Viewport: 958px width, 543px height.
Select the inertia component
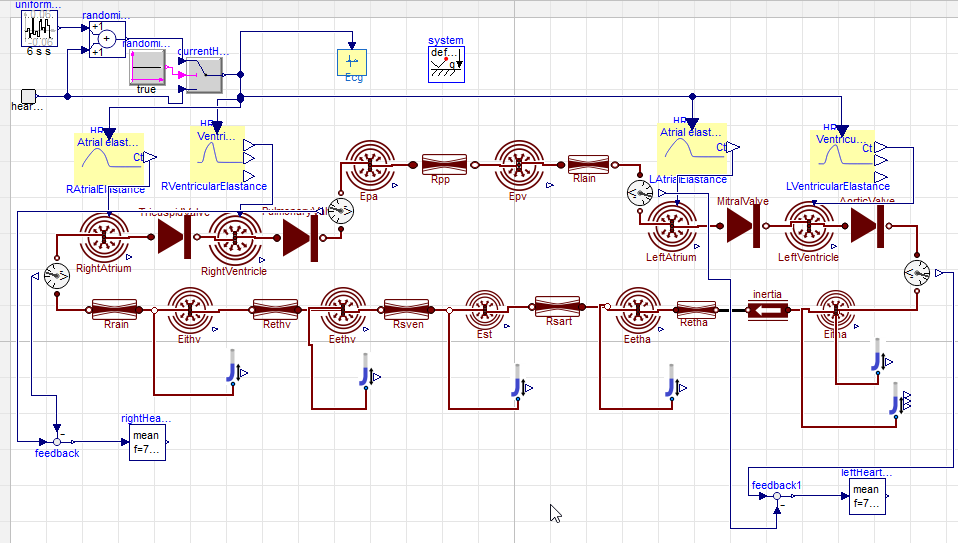(x=768, y=310)
